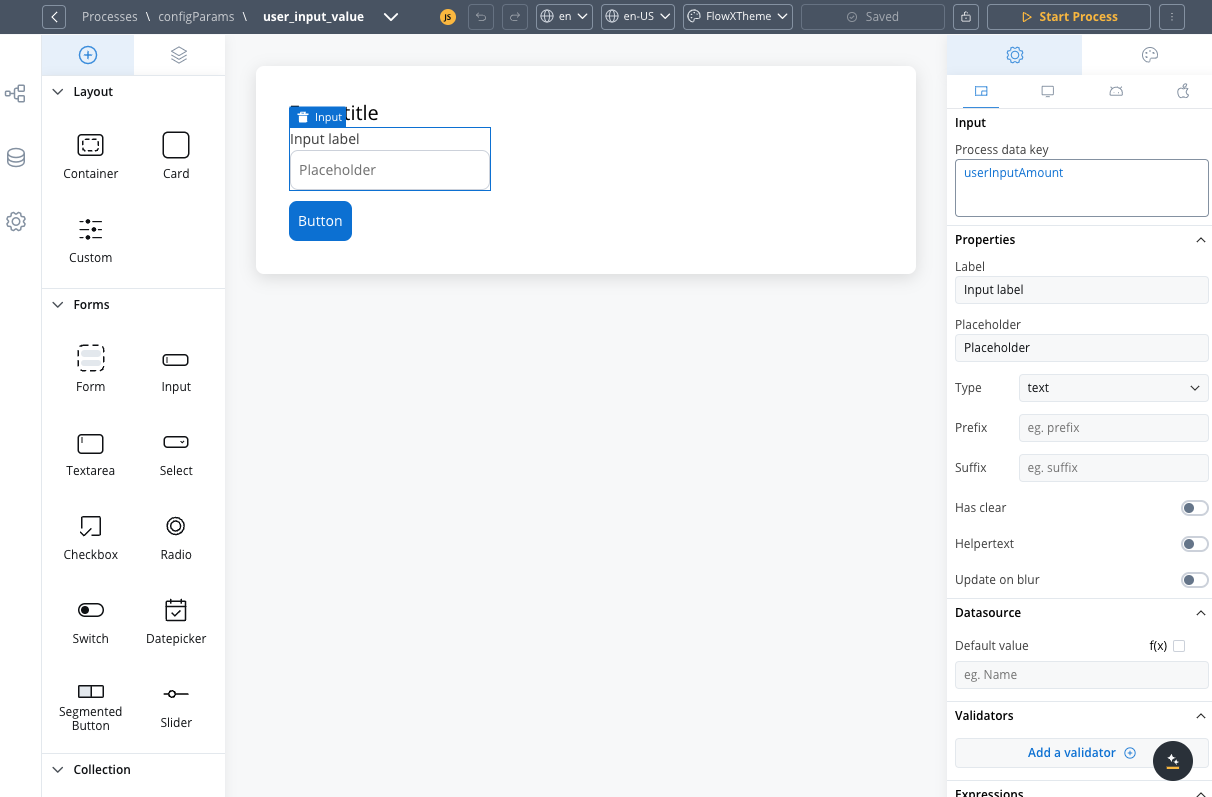Viewport: 1212px width, 797px height.
Task: Click the Start Process button
Action: click(x=1070, y=17)
